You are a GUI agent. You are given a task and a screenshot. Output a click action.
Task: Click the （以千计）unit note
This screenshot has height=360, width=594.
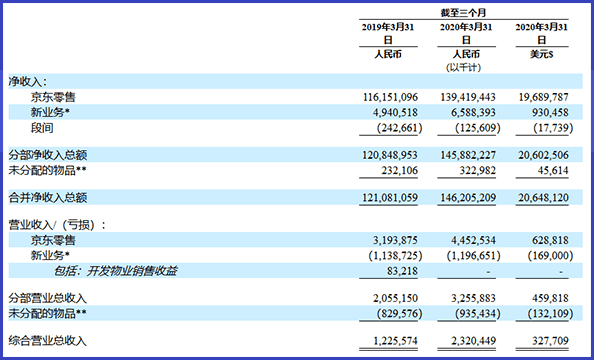coord(463,67)
